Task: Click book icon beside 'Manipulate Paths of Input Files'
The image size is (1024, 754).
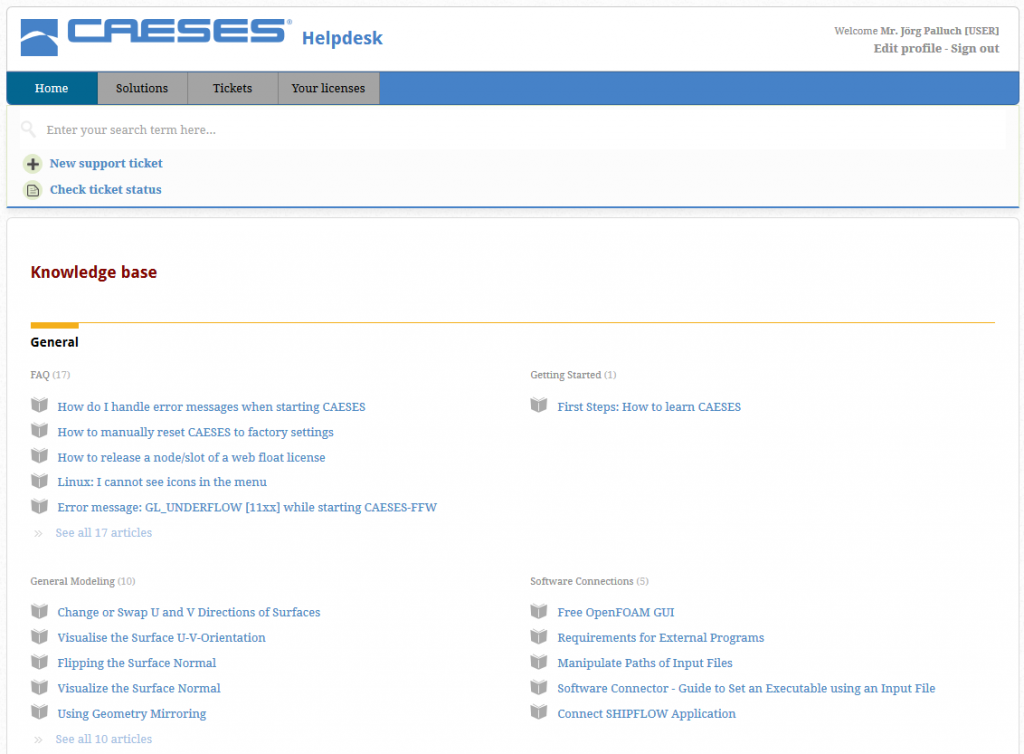Action: pyautogui.click(x=539, y=662)
